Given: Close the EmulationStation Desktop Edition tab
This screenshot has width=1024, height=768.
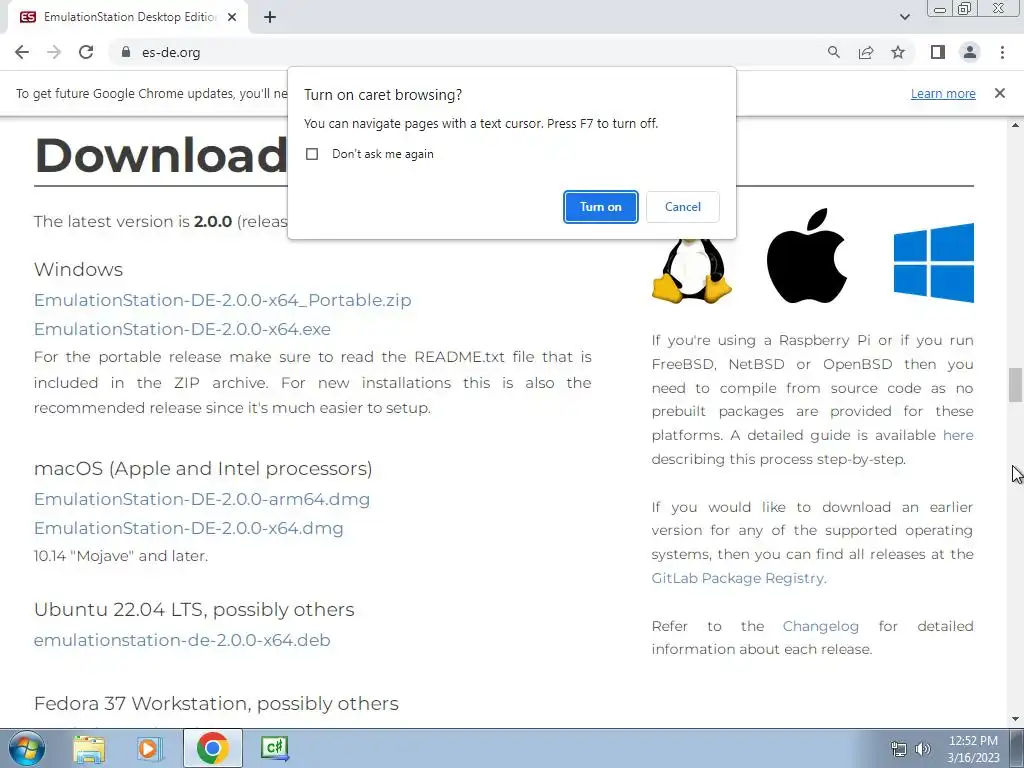Looking at the screenshot, I should (x=232, y=17).
